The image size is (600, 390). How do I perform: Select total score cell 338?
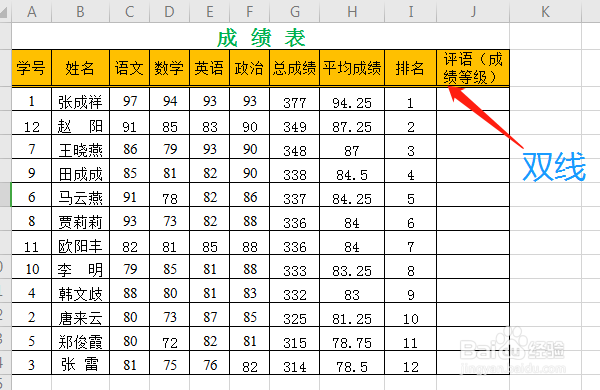295,171
